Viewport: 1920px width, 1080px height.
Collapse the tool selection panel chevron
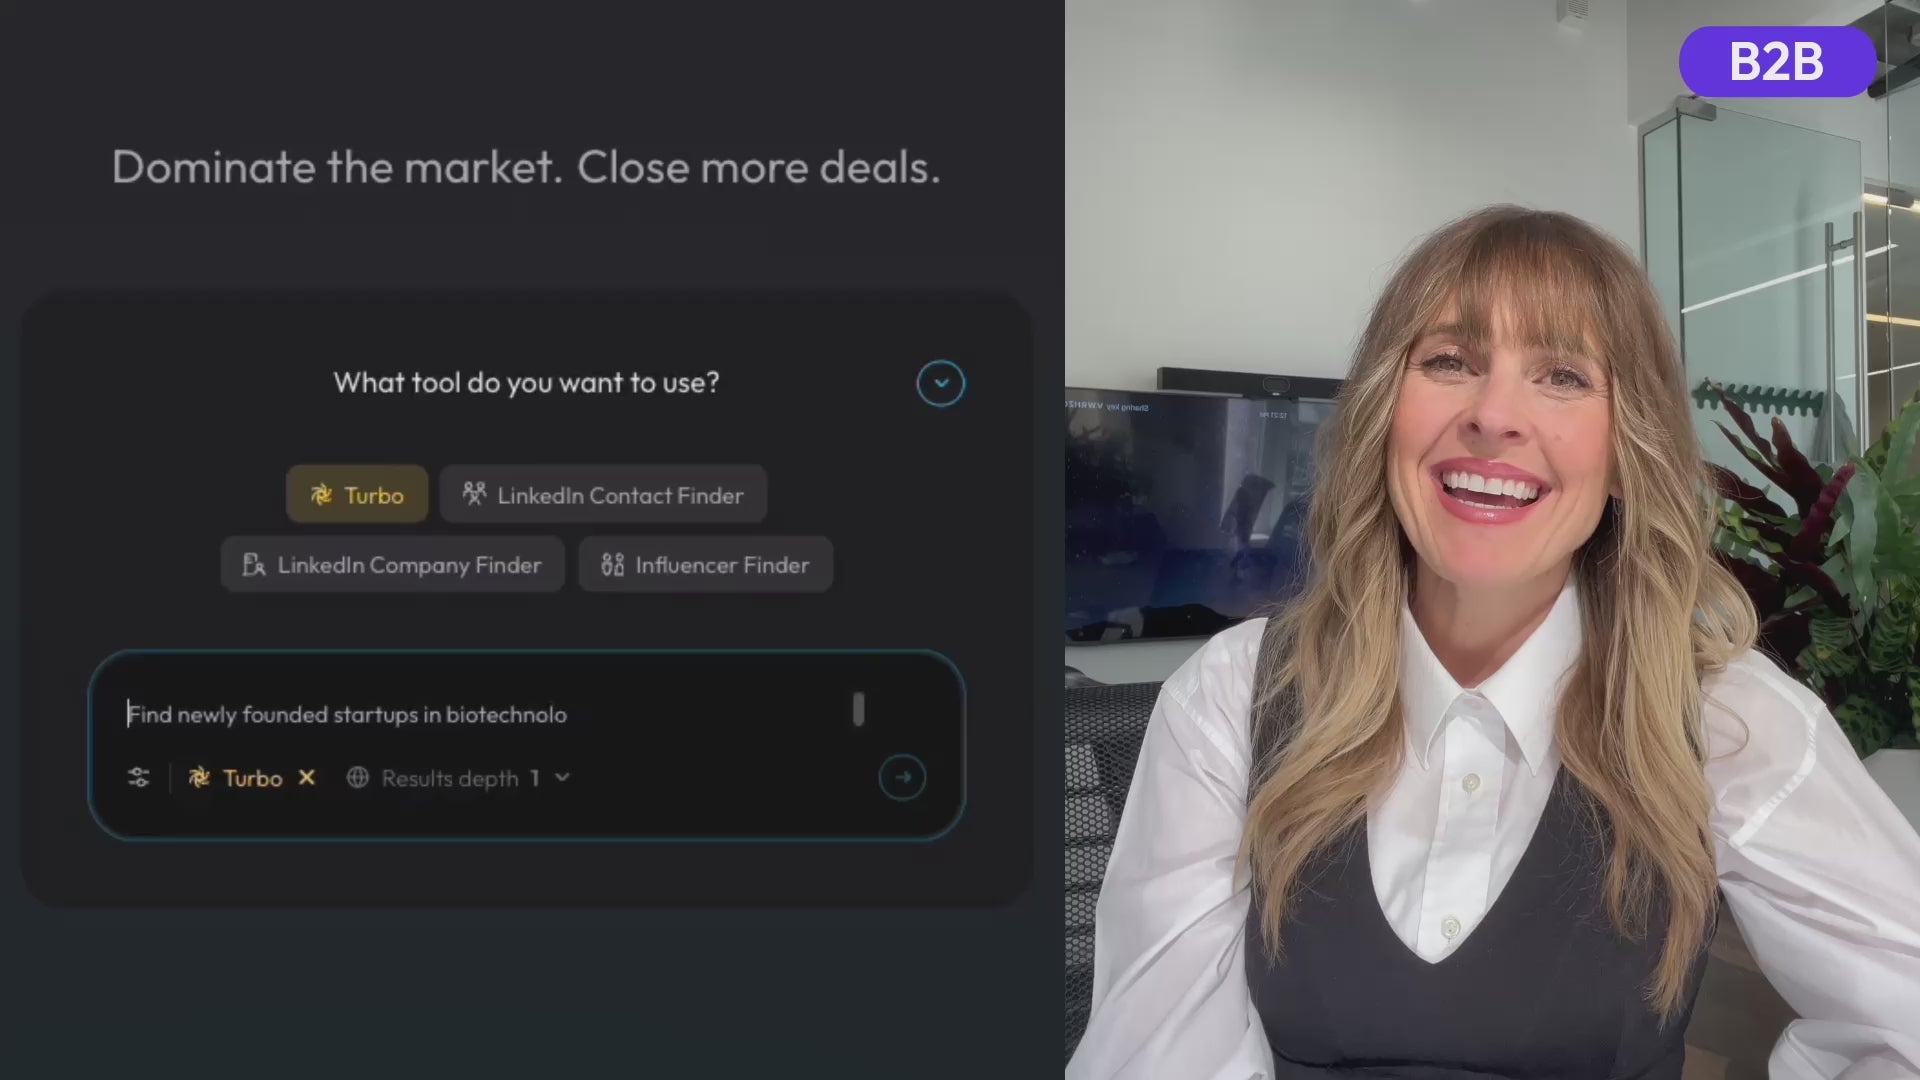tap(940, 383)
